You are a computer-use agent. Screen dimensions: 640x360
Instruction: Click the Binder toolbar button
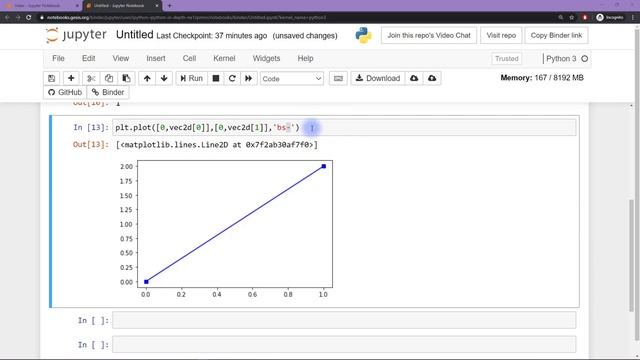click(x=108, y=92)
